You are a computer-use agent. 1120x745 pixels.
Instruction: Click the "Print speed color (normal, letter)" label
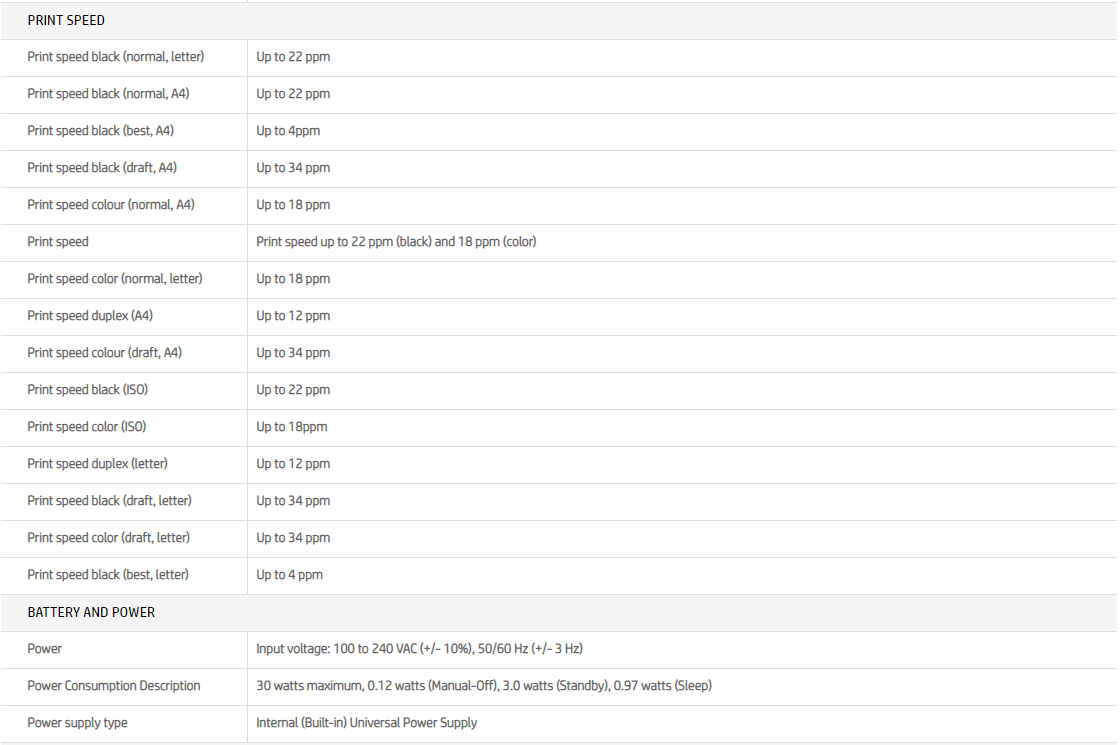[x=115, y=279]
